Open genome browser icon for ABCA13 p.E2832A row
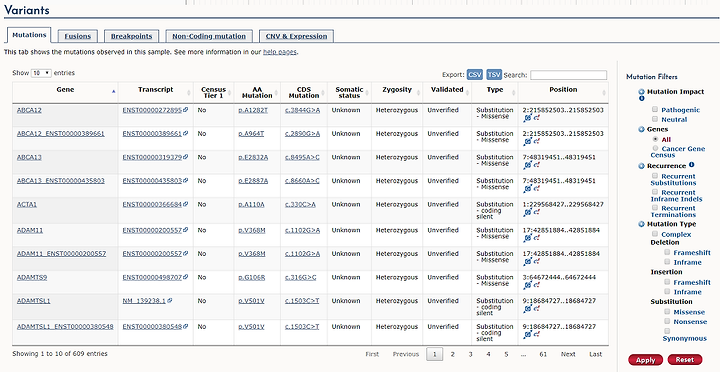720x372 pixels. coord(528,165)
